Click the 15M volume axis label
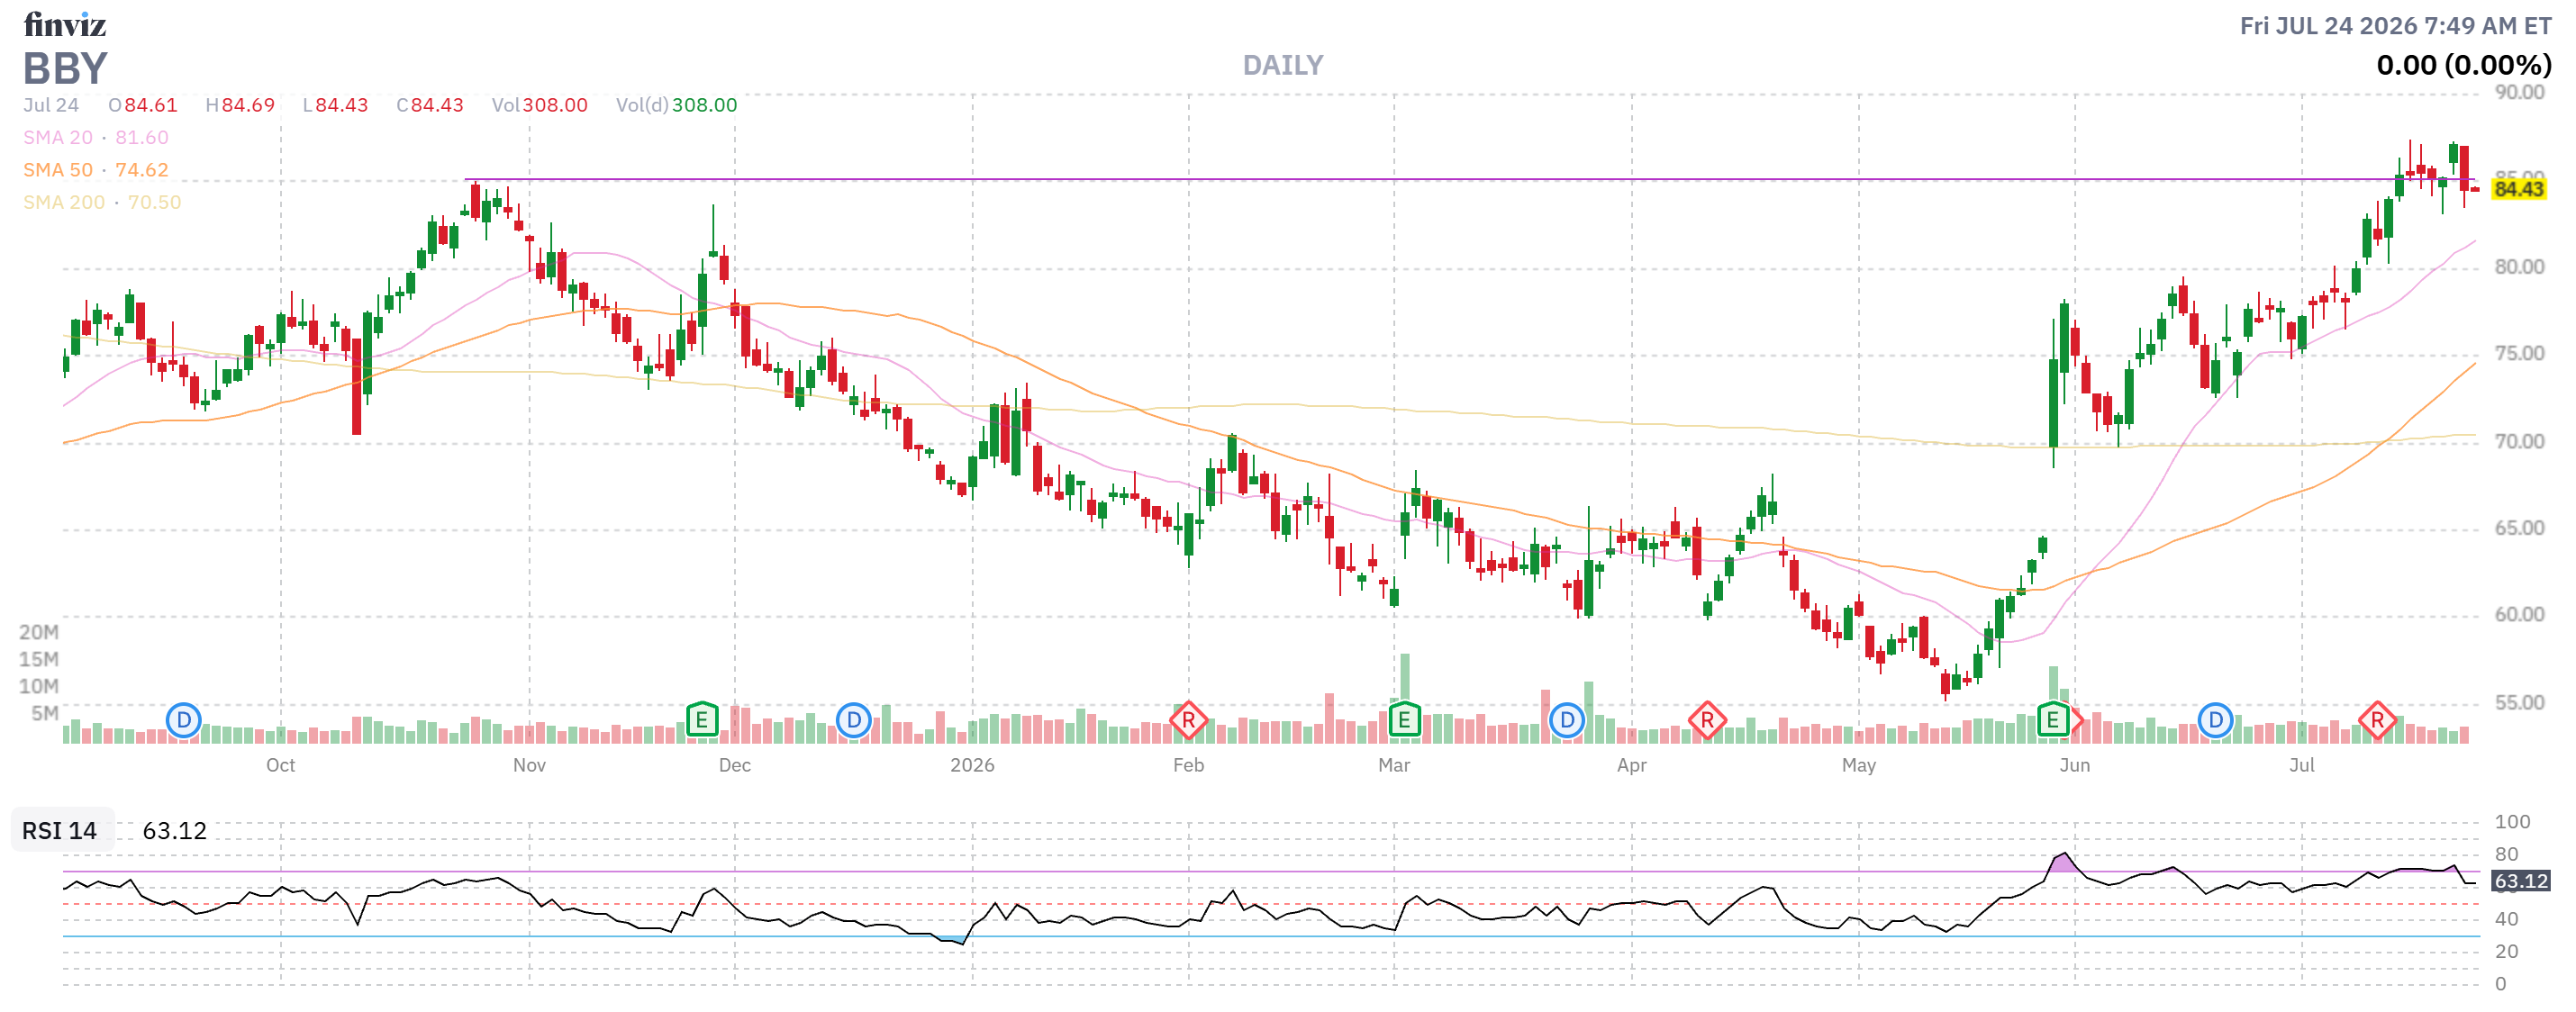The width and height of the screenshot is (2576, 1012). coord(39,659)
